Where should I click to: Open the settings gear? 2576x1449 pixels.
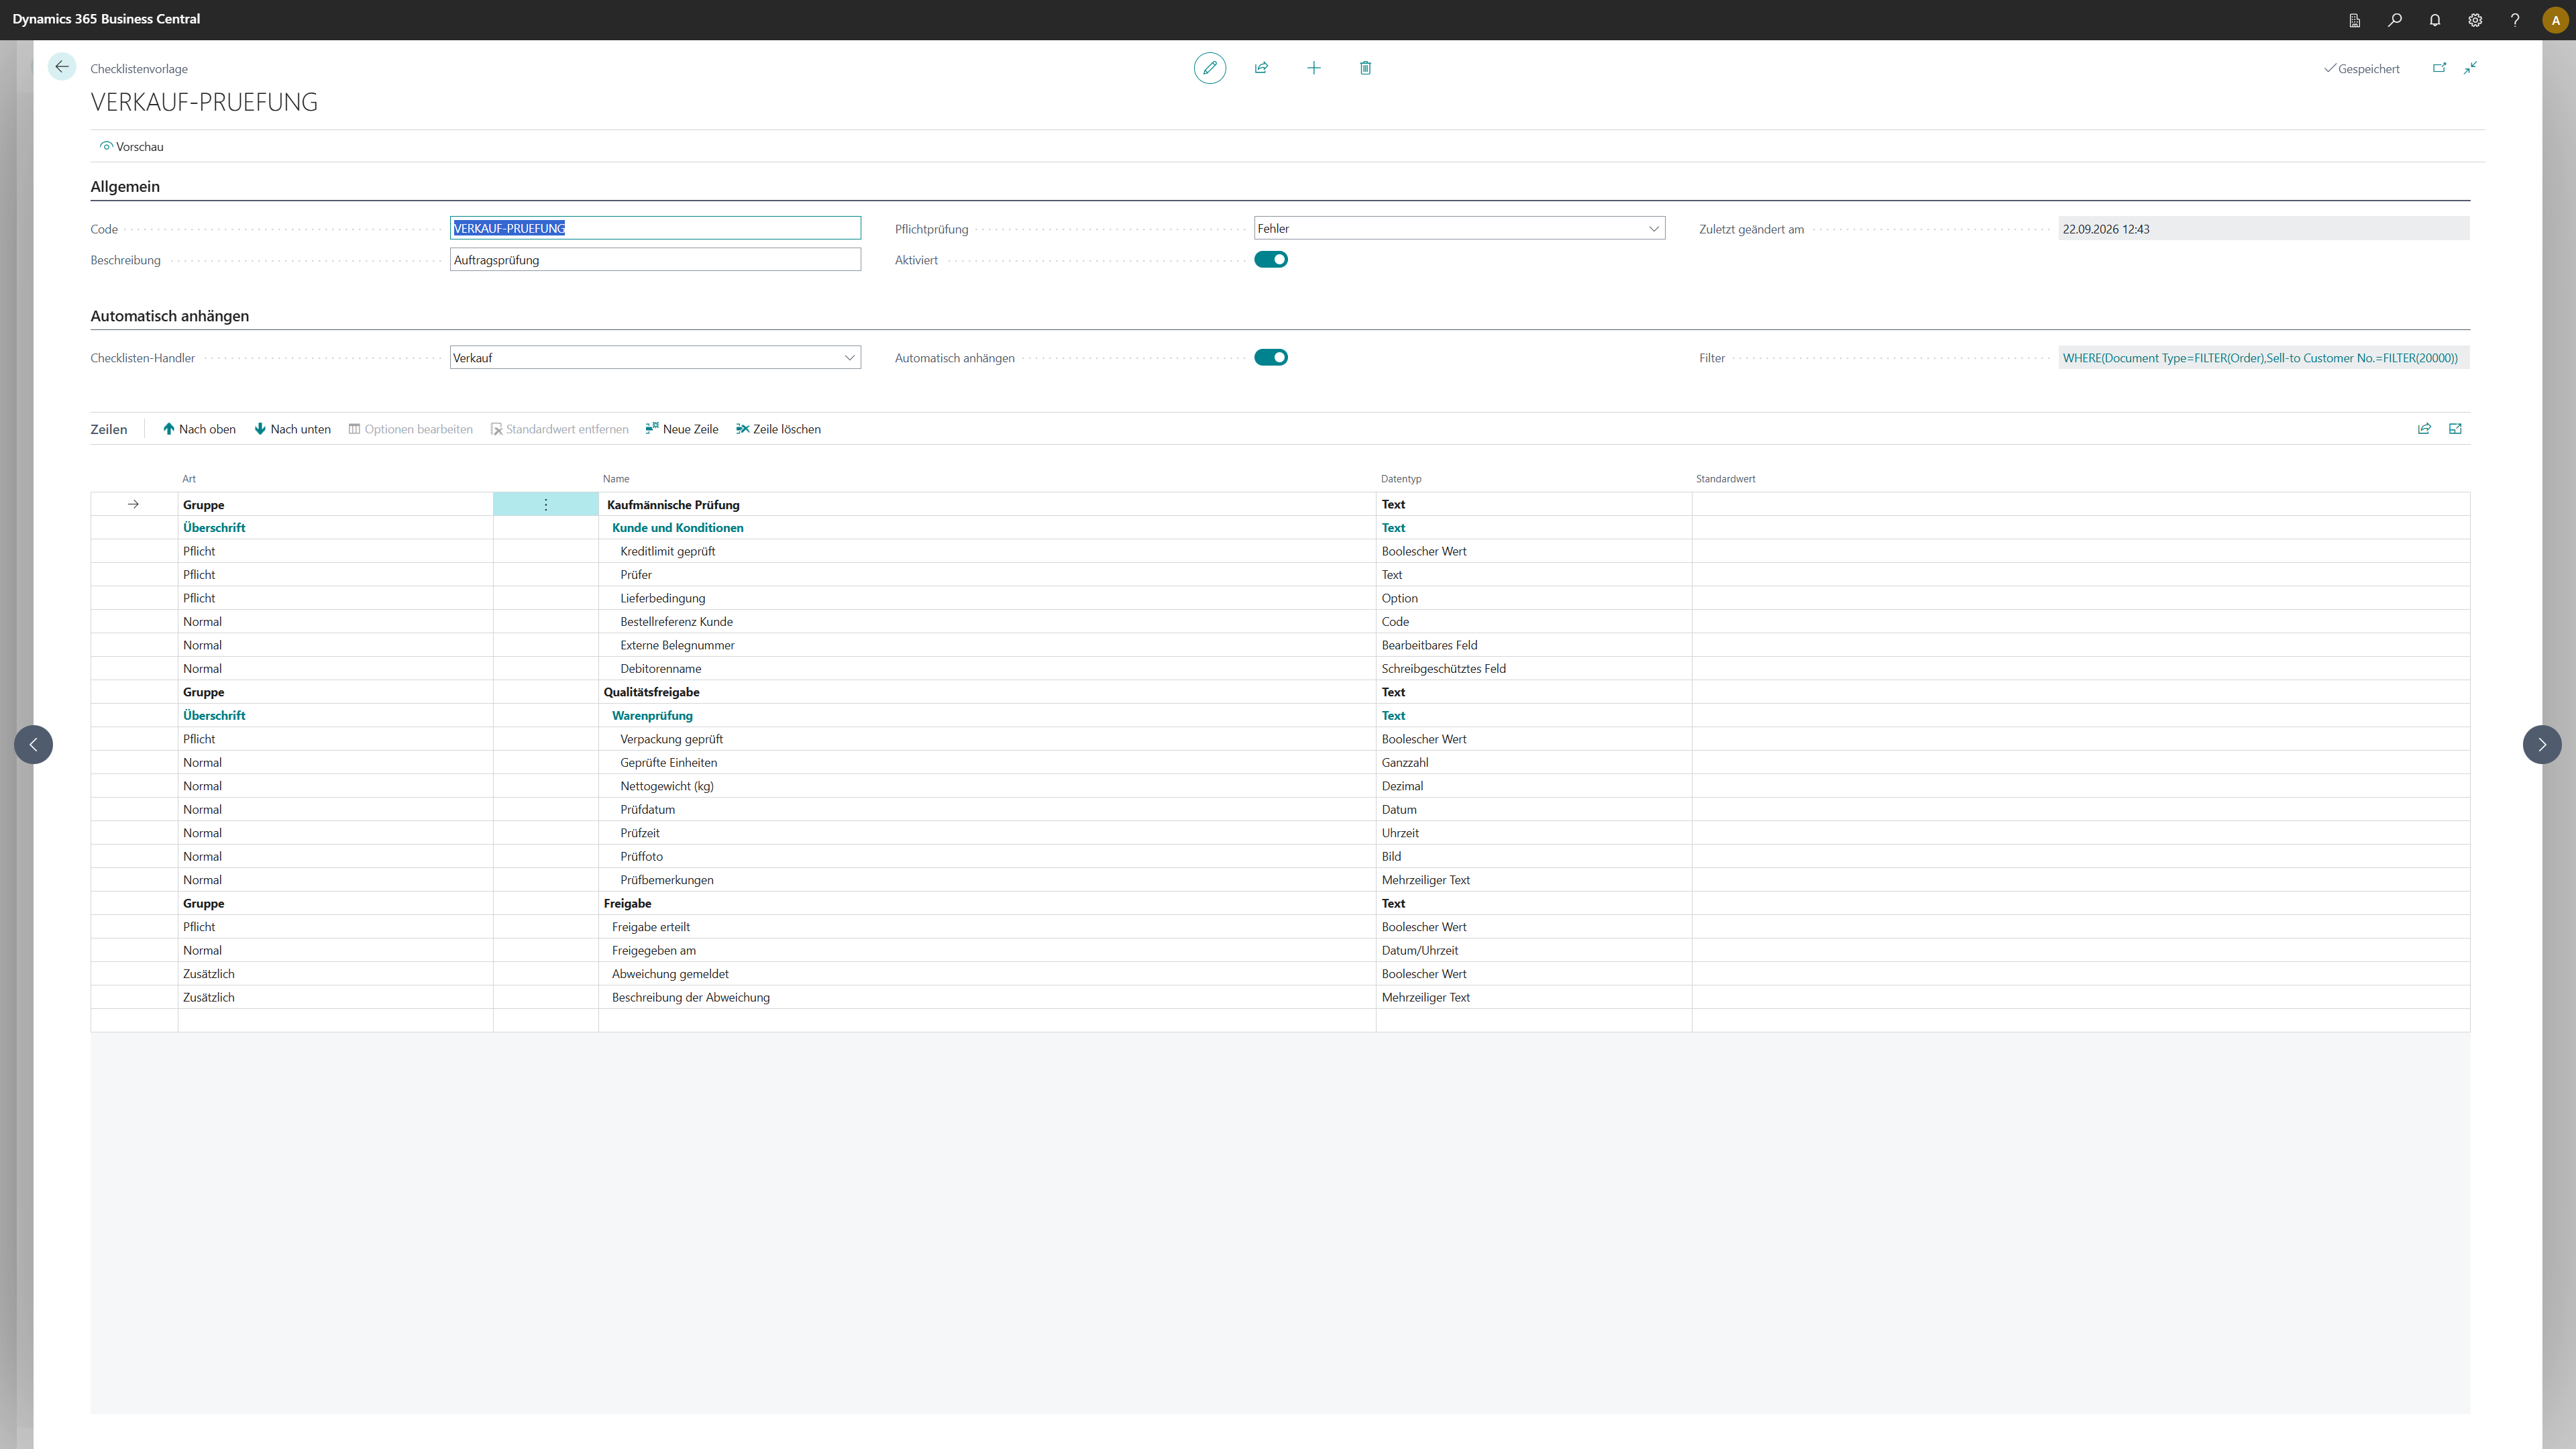(2475, 20)
